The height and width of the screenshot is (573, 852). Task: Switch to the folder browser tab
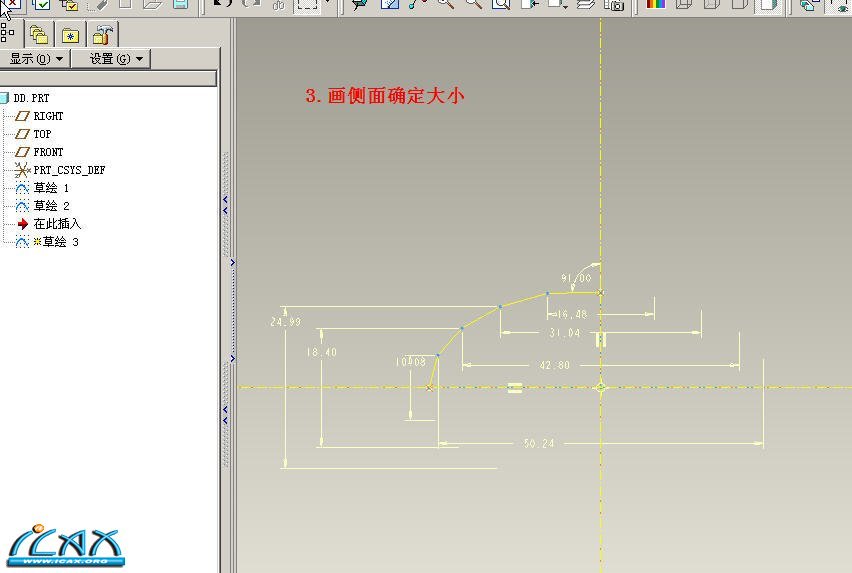pos(39,35)
